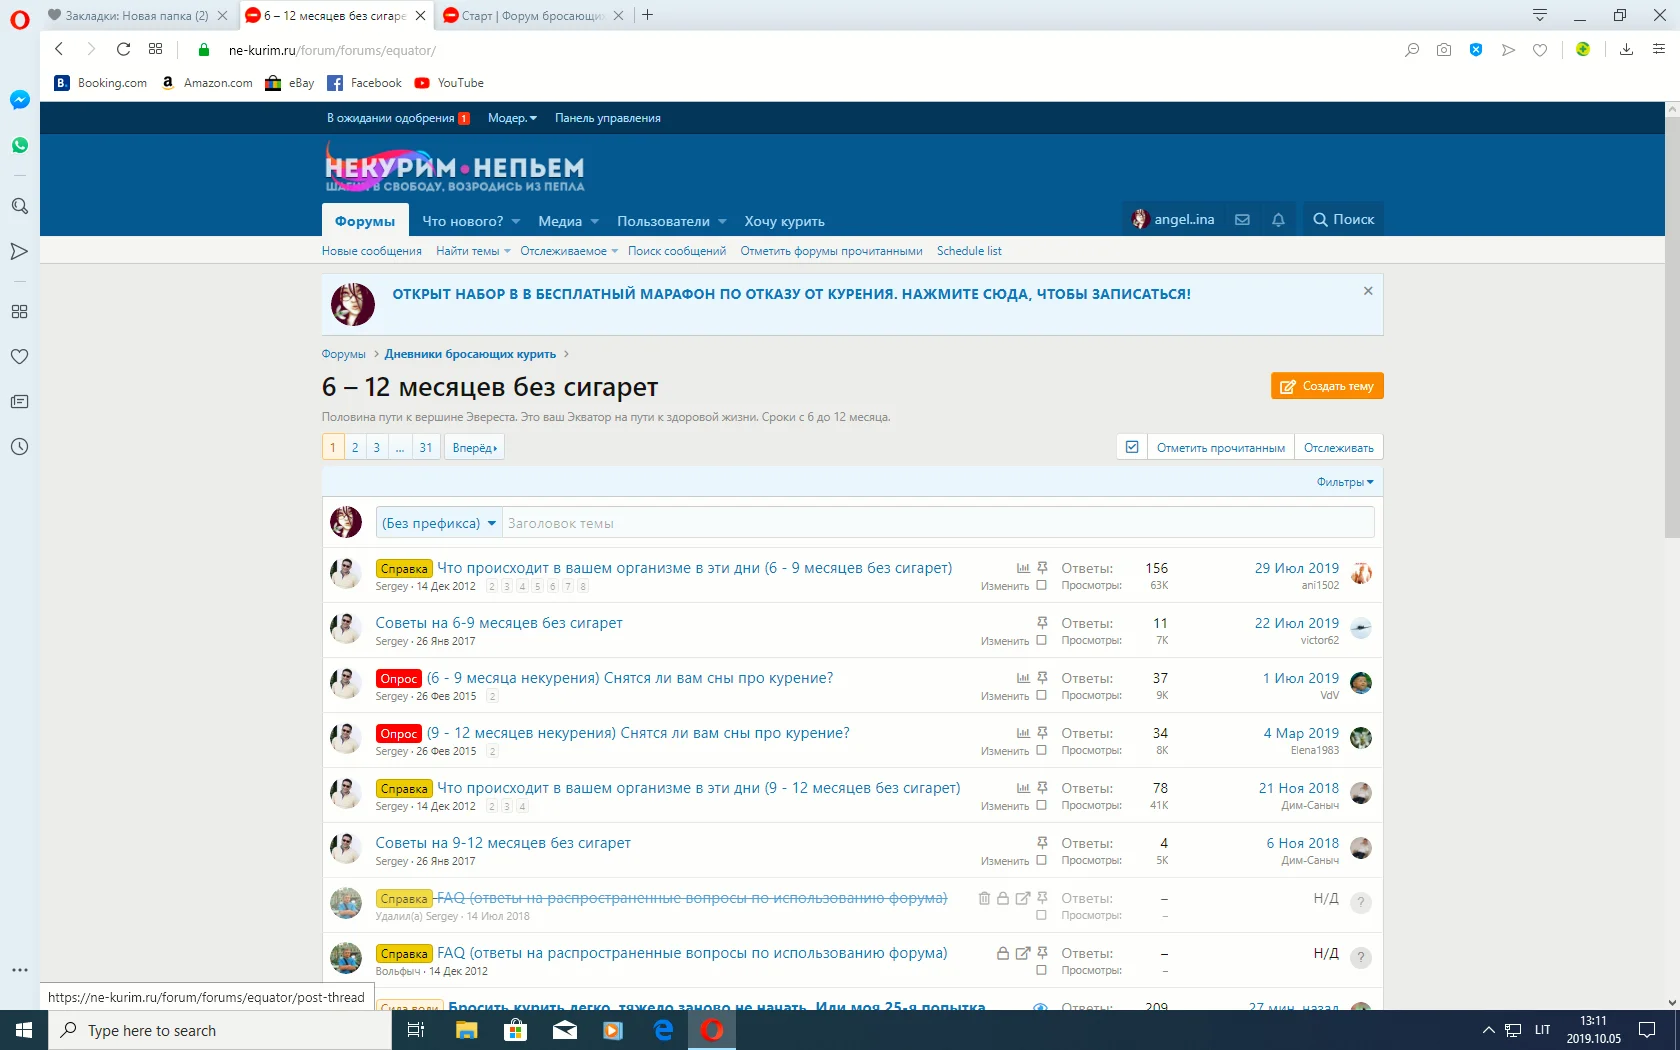
Task: Open 'Поиск сообщений' sub-navigation link
Action: tap(677, 251)
